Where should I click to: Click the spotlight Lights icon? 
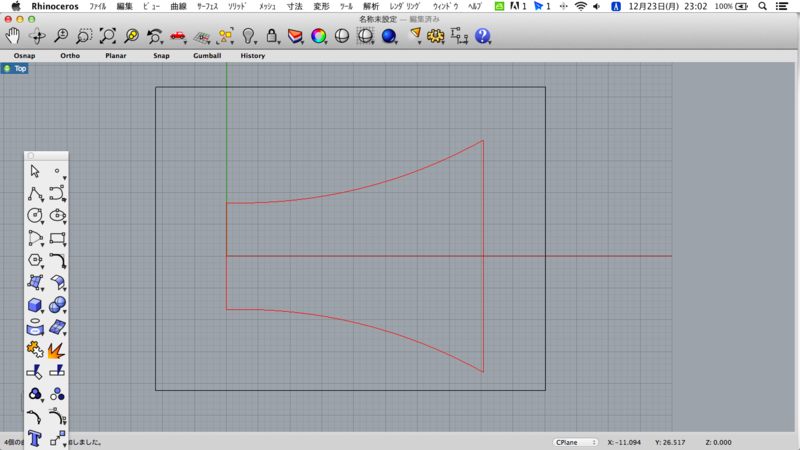[x=415, y=35]
